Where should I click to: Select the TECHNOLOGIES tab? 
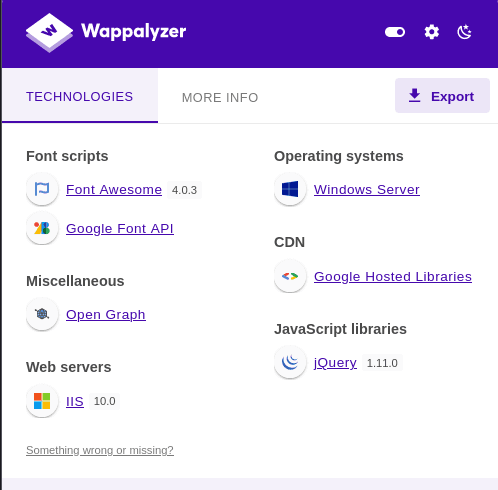pos(80,96)
